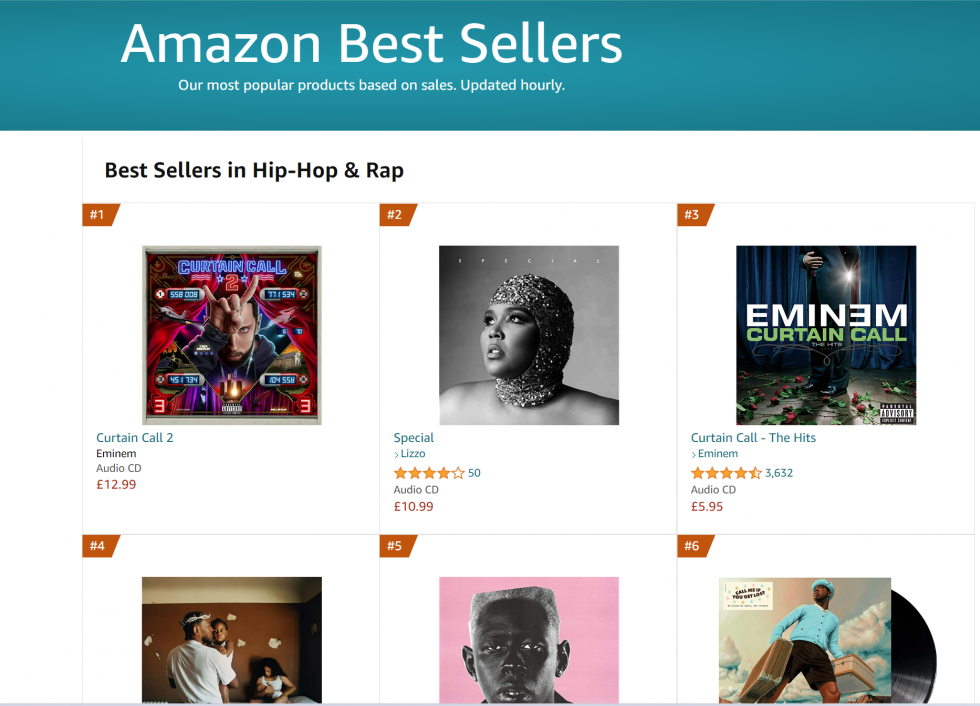Viewport: 980px width, 706px height.
Task: Open the Eminem artist link under #3
Action: (718, 454)
